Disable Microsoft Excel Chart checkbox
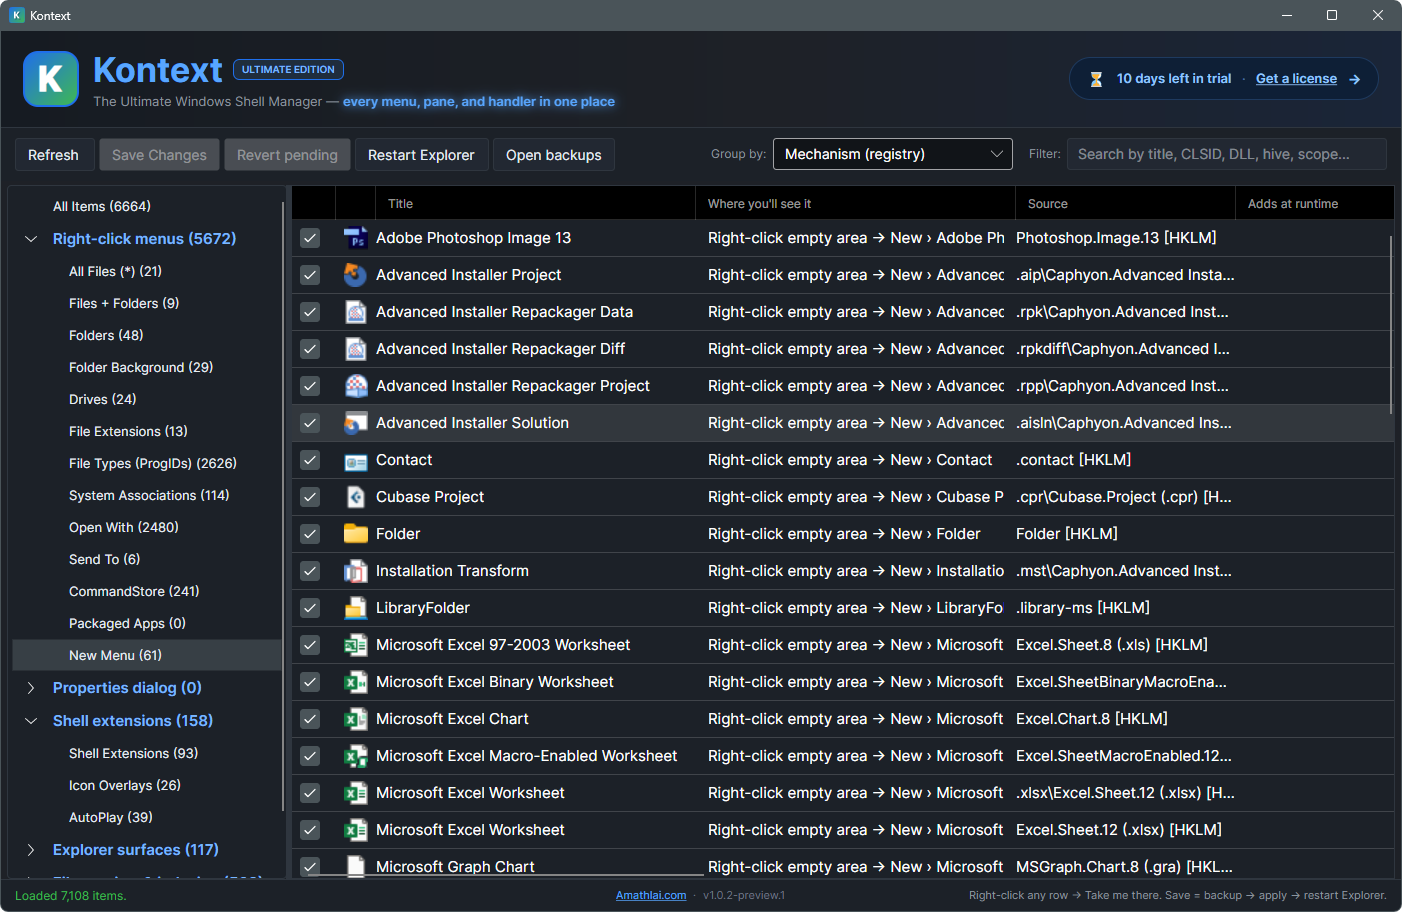This screenshot has height=912, width=1402. click(310, 719)
